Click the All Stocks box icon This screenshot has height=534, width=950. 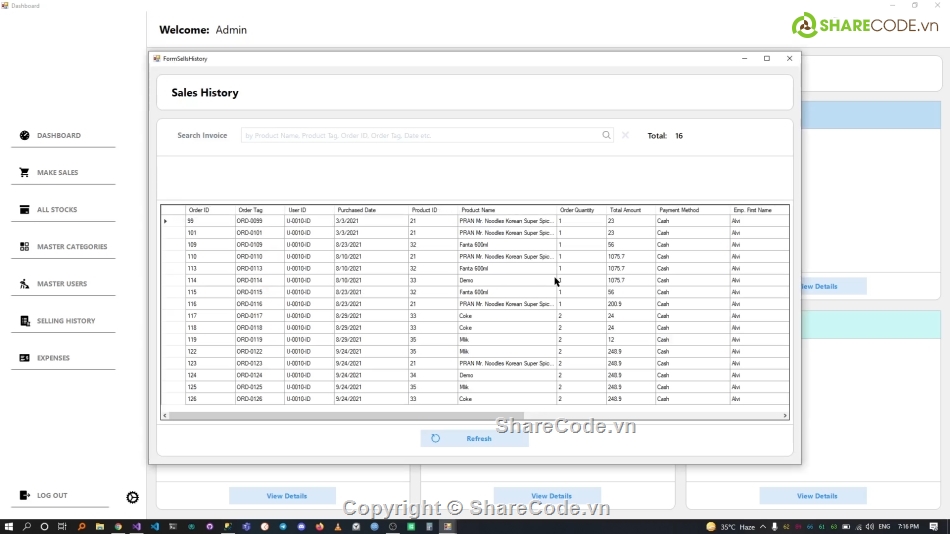click(x=24, y=209)
